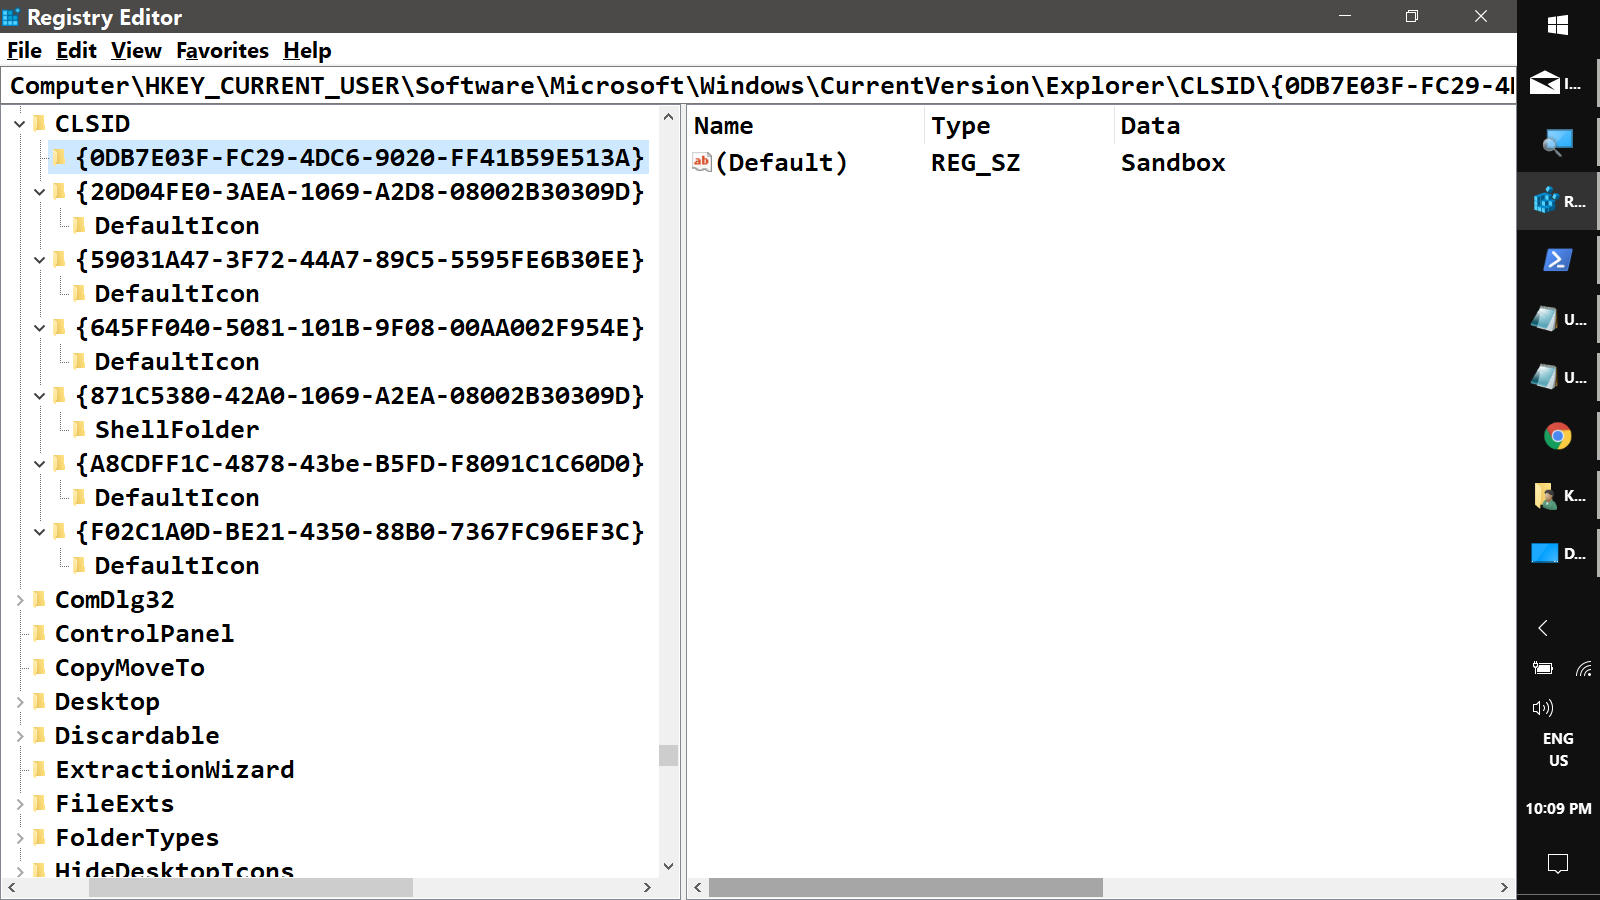Open the View menu
Viewport: 1600px width, 900px height.
coord(136,51)
